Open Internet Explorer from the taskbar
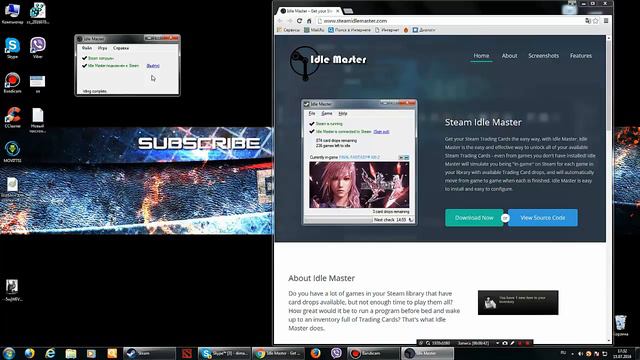 (50, 353)
